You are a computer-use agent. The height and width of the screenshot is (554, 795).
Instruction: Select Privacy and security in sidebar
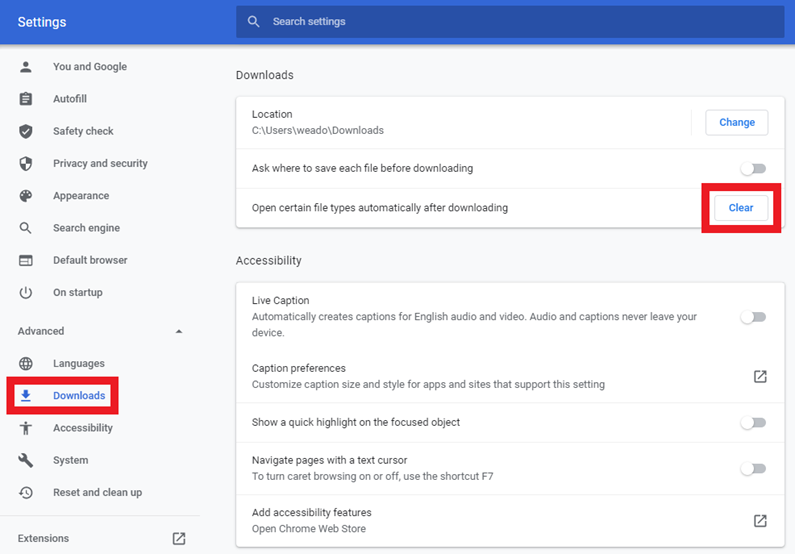click(100, 163)
